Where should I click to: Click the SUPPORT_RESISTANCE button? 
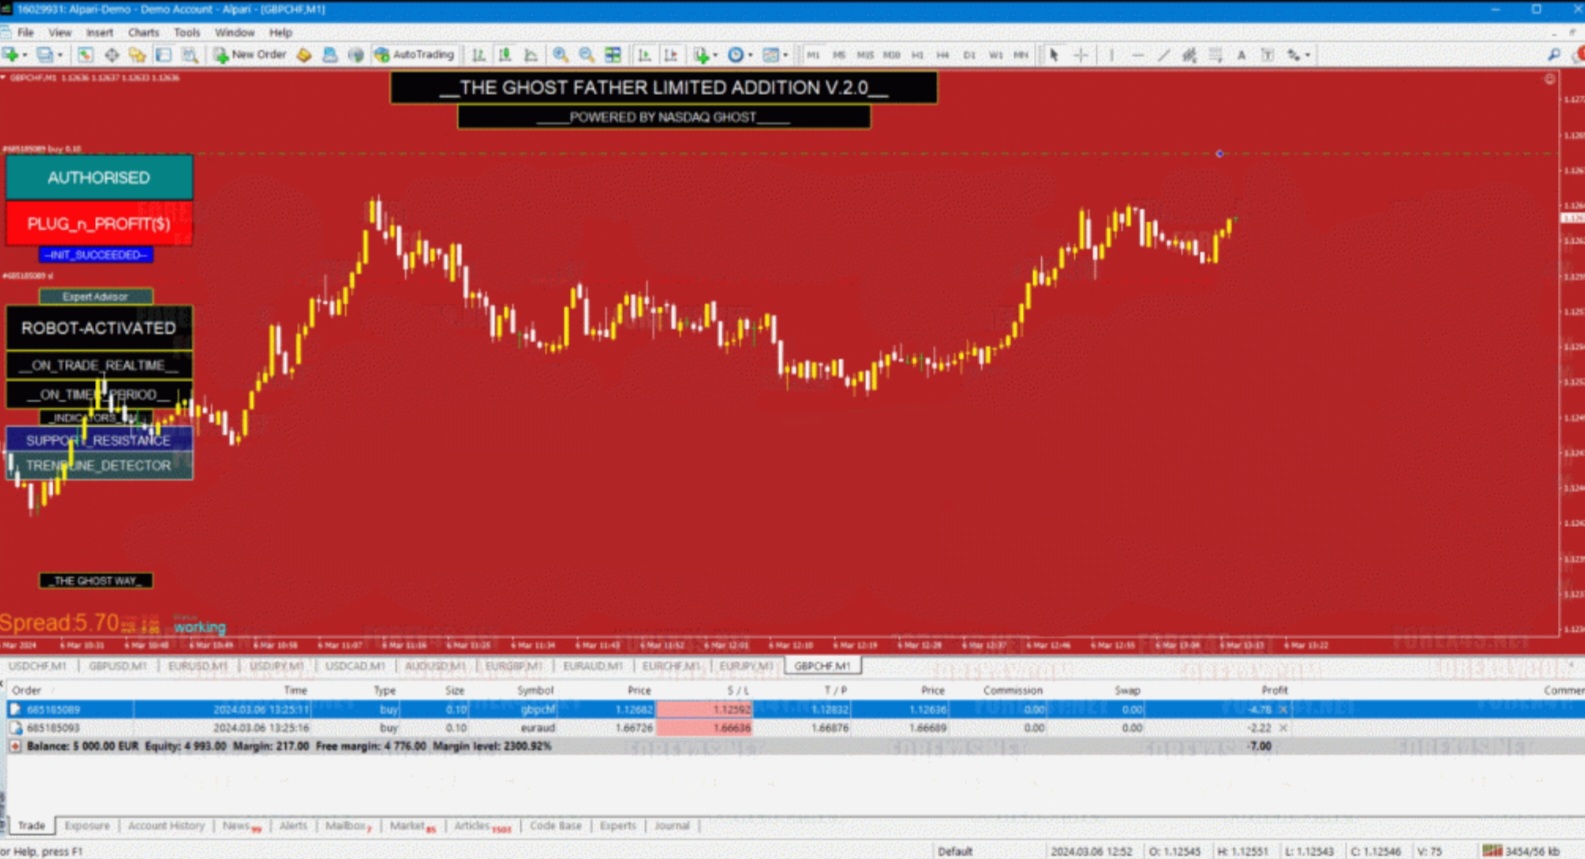(x=99, y=440)
